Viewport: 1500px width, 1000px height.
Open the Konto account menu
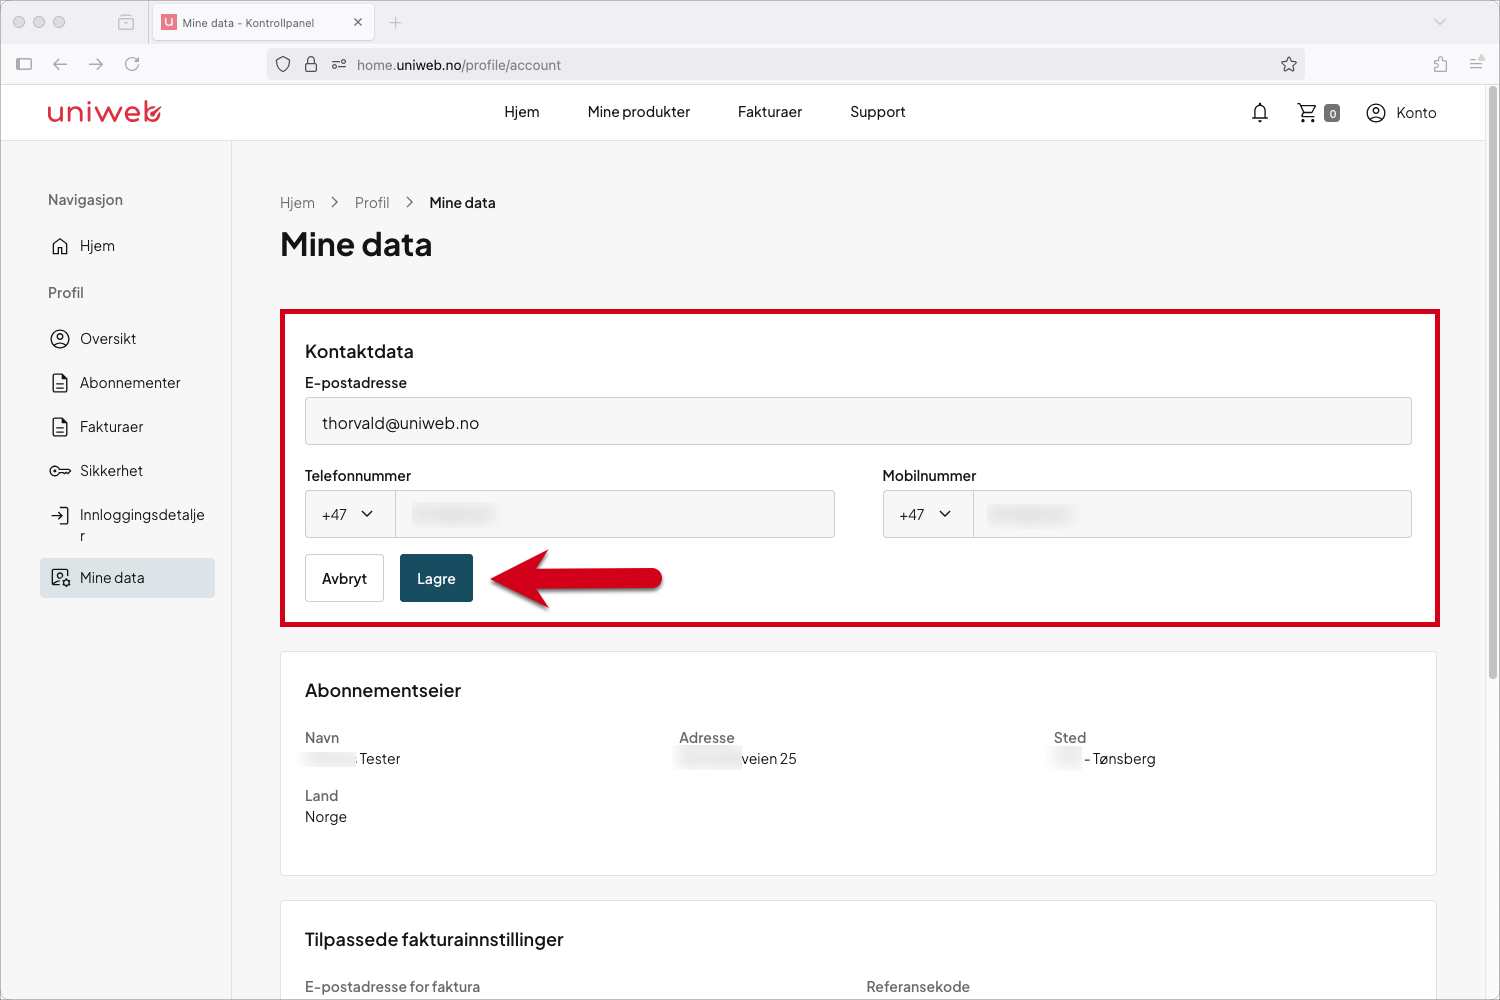click(x=1401, y=113)
